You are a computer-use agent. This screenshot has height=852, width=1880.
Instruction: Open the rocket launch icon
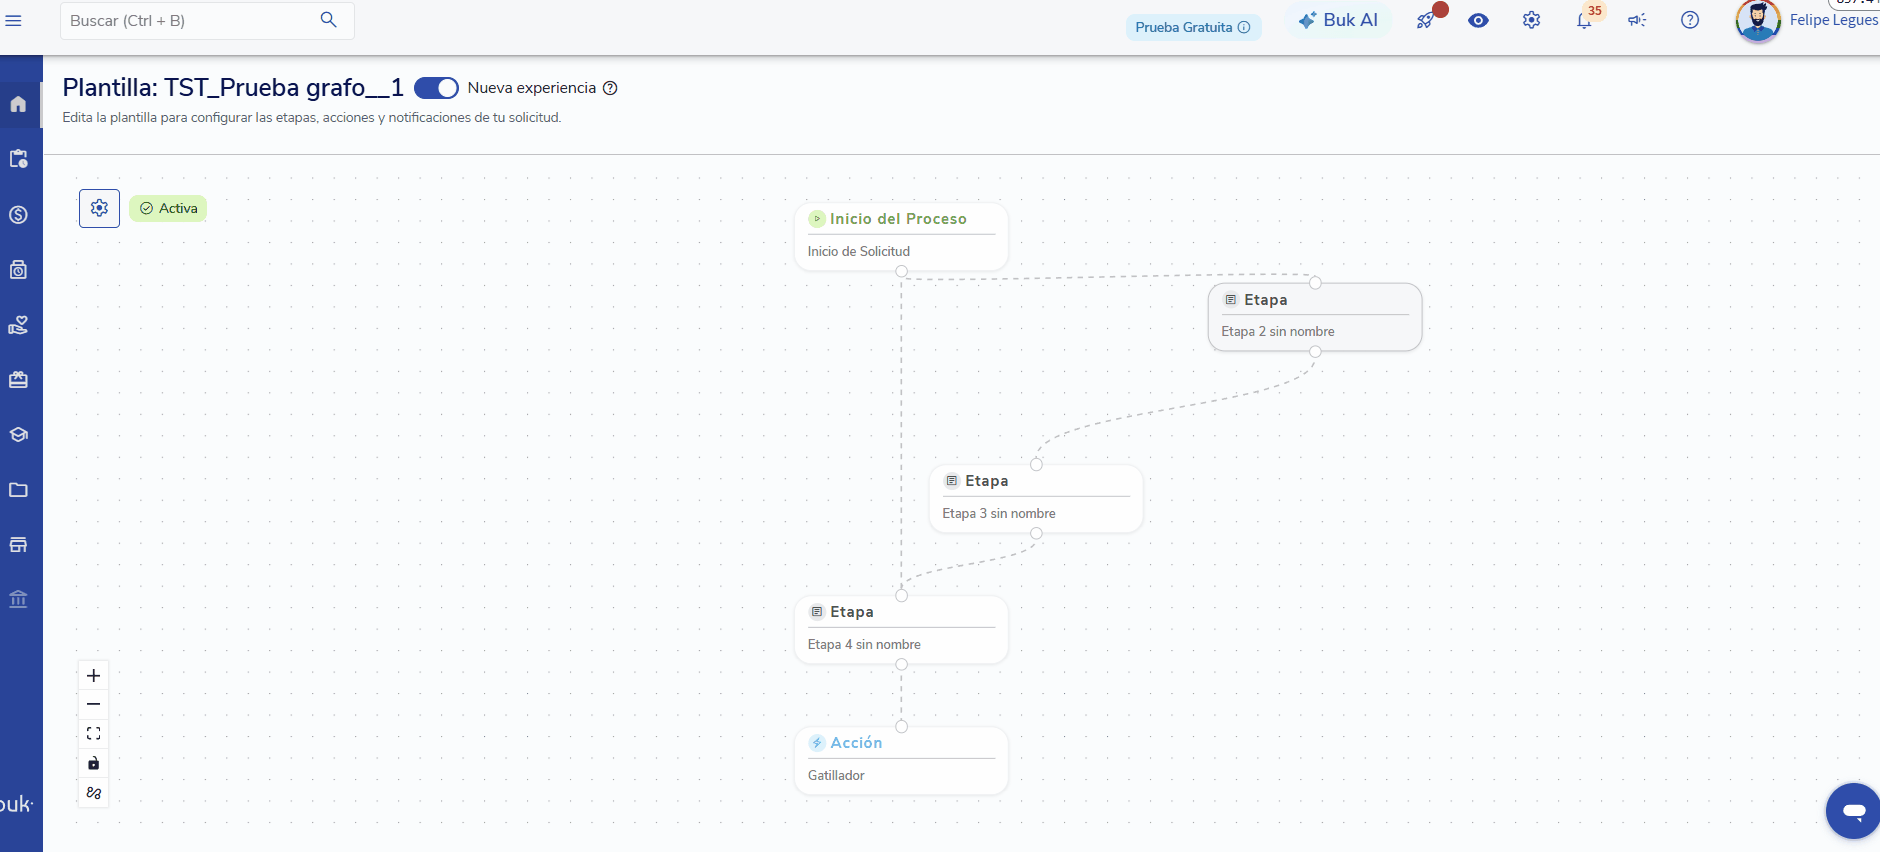[1426, 20]
